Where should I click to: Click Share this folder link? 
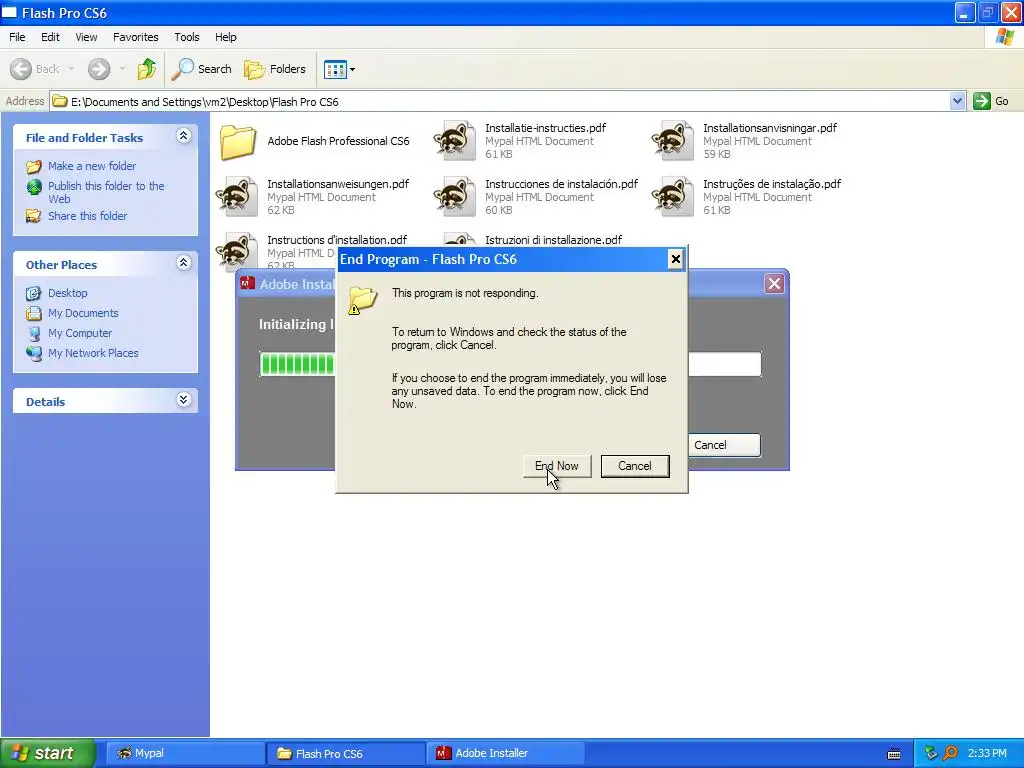tap(88, 216)
